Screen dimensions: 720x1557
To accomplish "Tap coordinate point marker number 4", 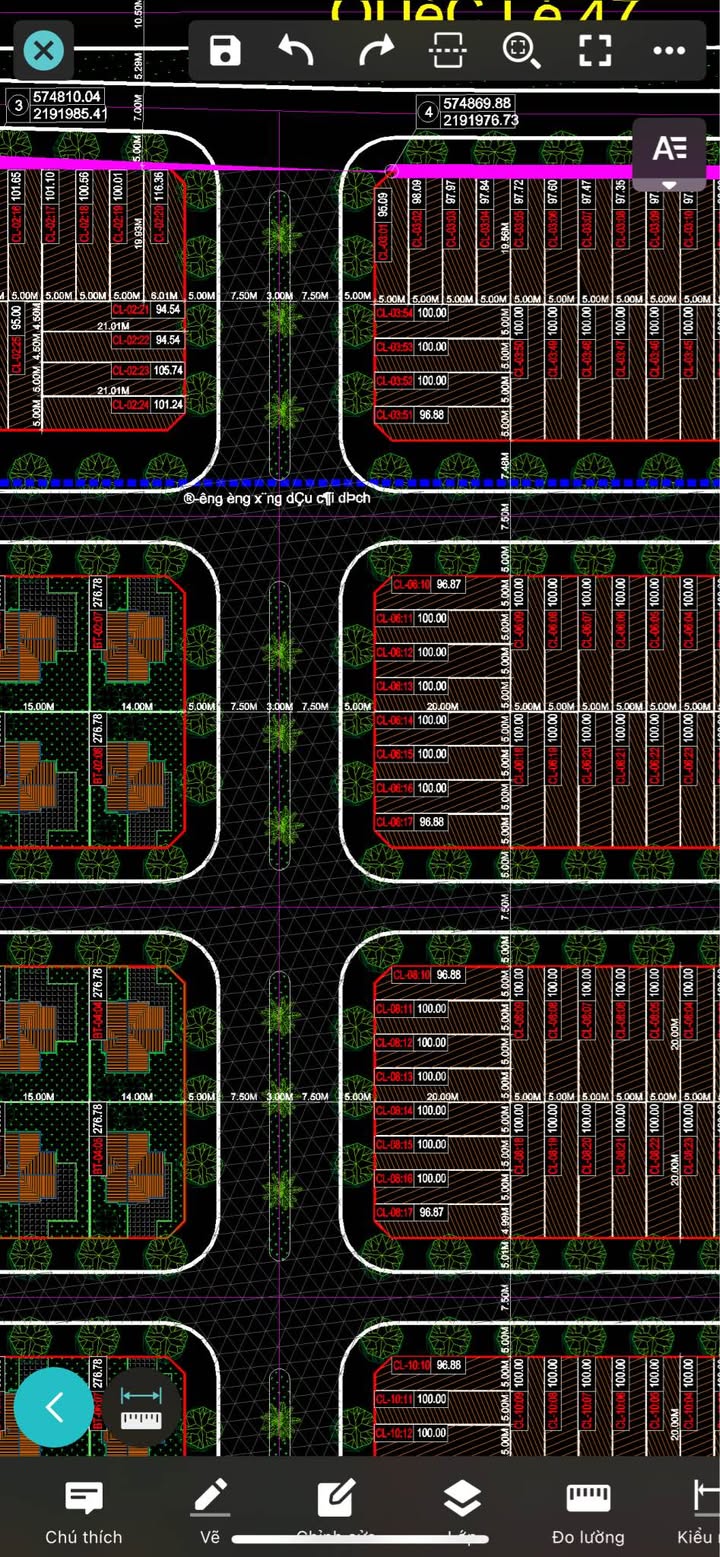I will (x=429, y=112).
